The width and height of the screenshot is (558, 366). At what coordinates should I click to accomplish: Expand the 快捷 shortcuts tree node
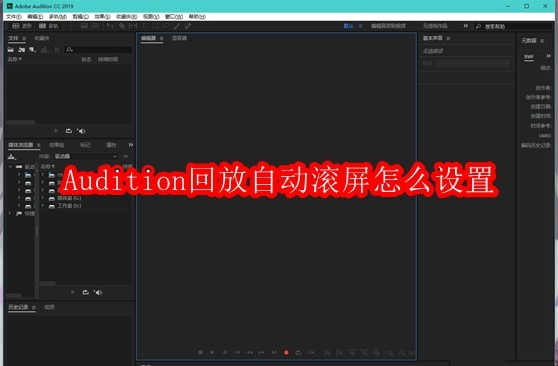(10, 213)
